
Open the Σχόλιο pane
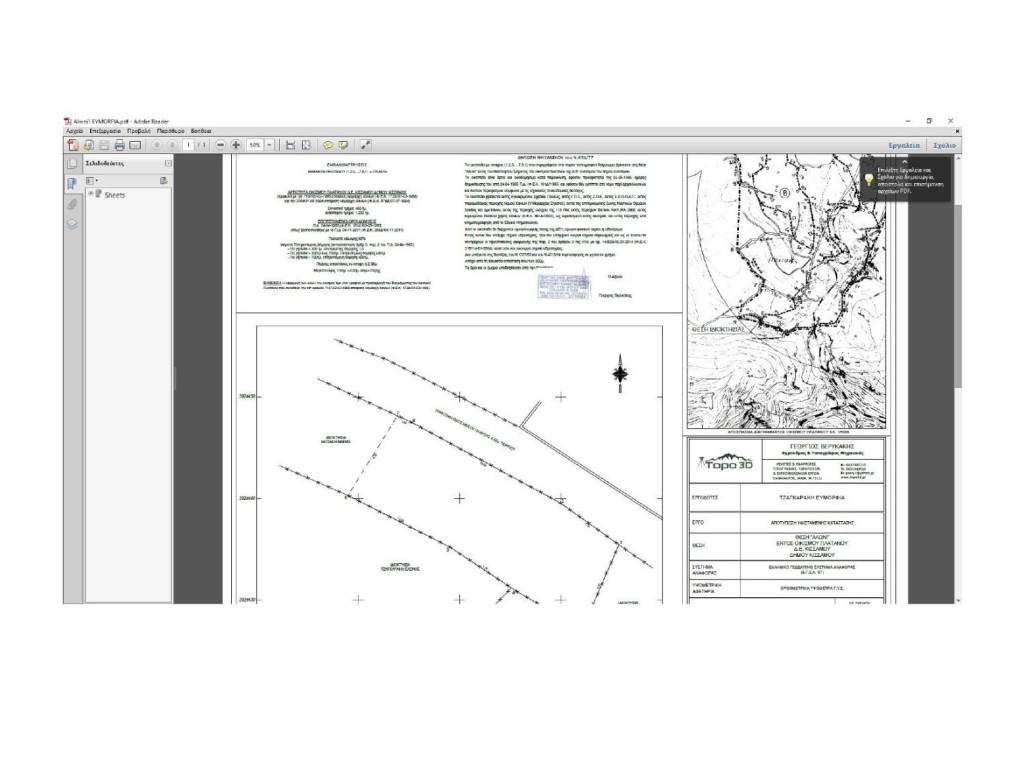[x=945, y=145]
